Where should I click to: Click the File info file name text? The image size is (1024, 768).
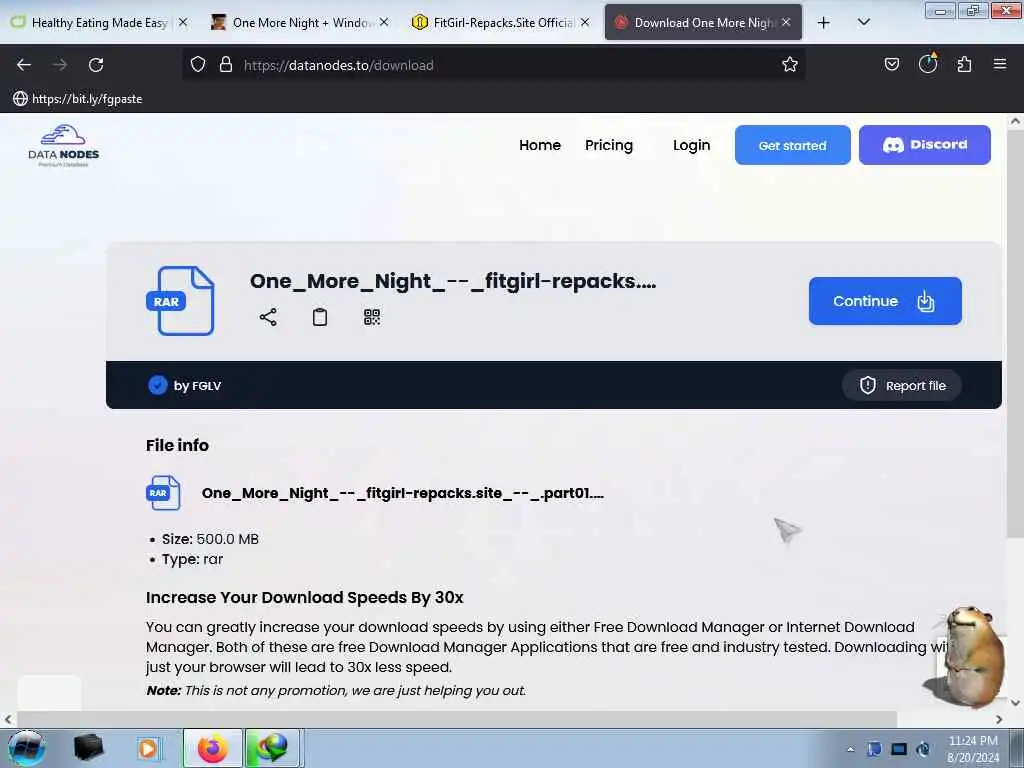coord(402,493)
